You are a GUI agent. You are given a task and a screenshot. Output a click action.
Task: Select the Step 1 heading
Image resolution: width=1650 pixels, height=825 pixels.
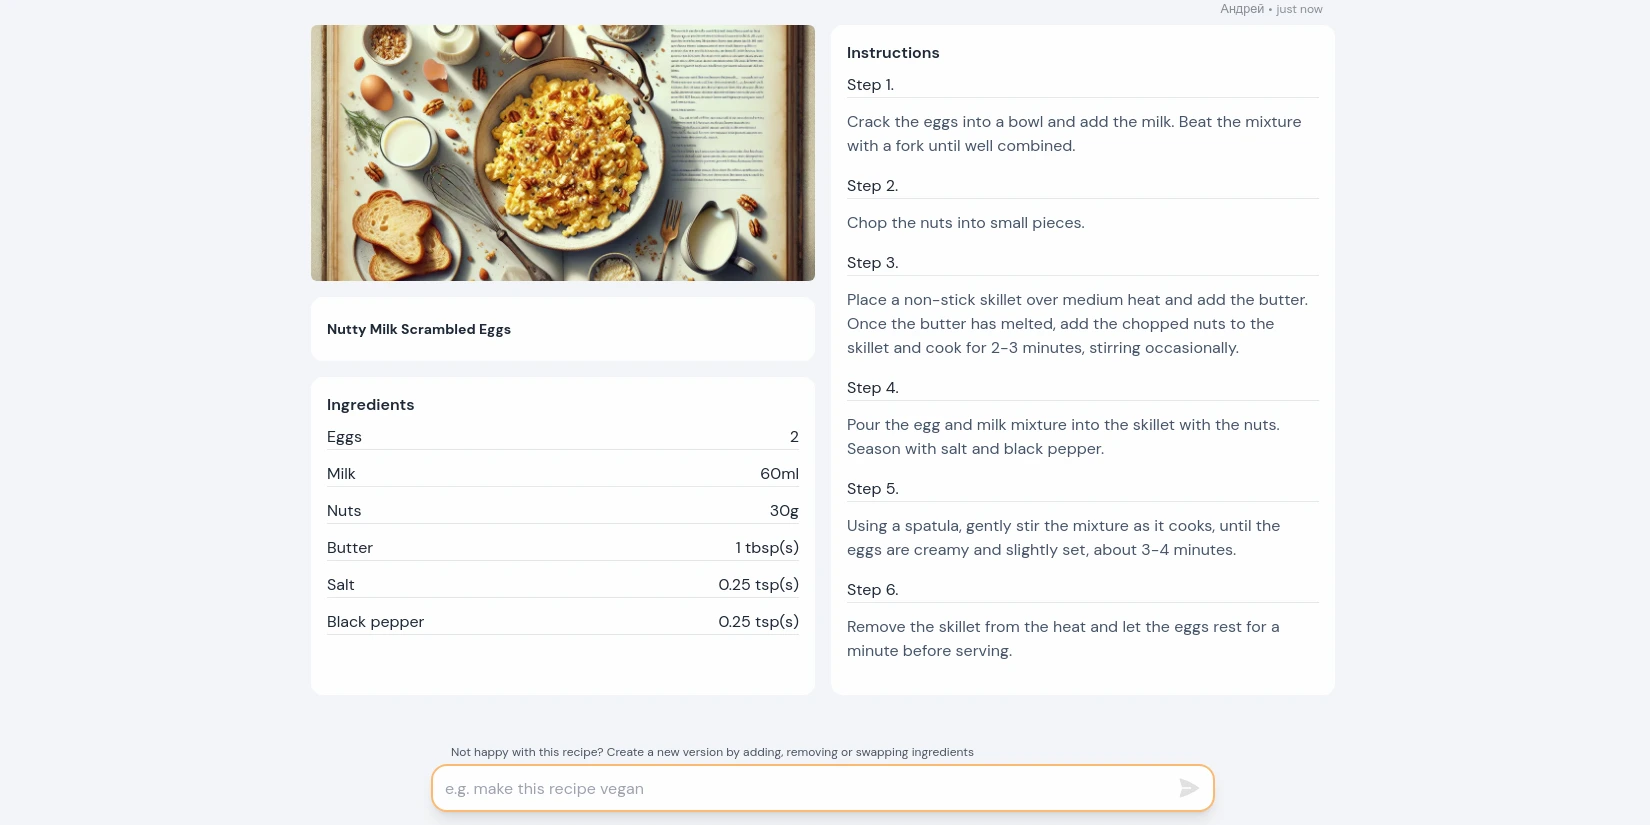click(870, 85)
